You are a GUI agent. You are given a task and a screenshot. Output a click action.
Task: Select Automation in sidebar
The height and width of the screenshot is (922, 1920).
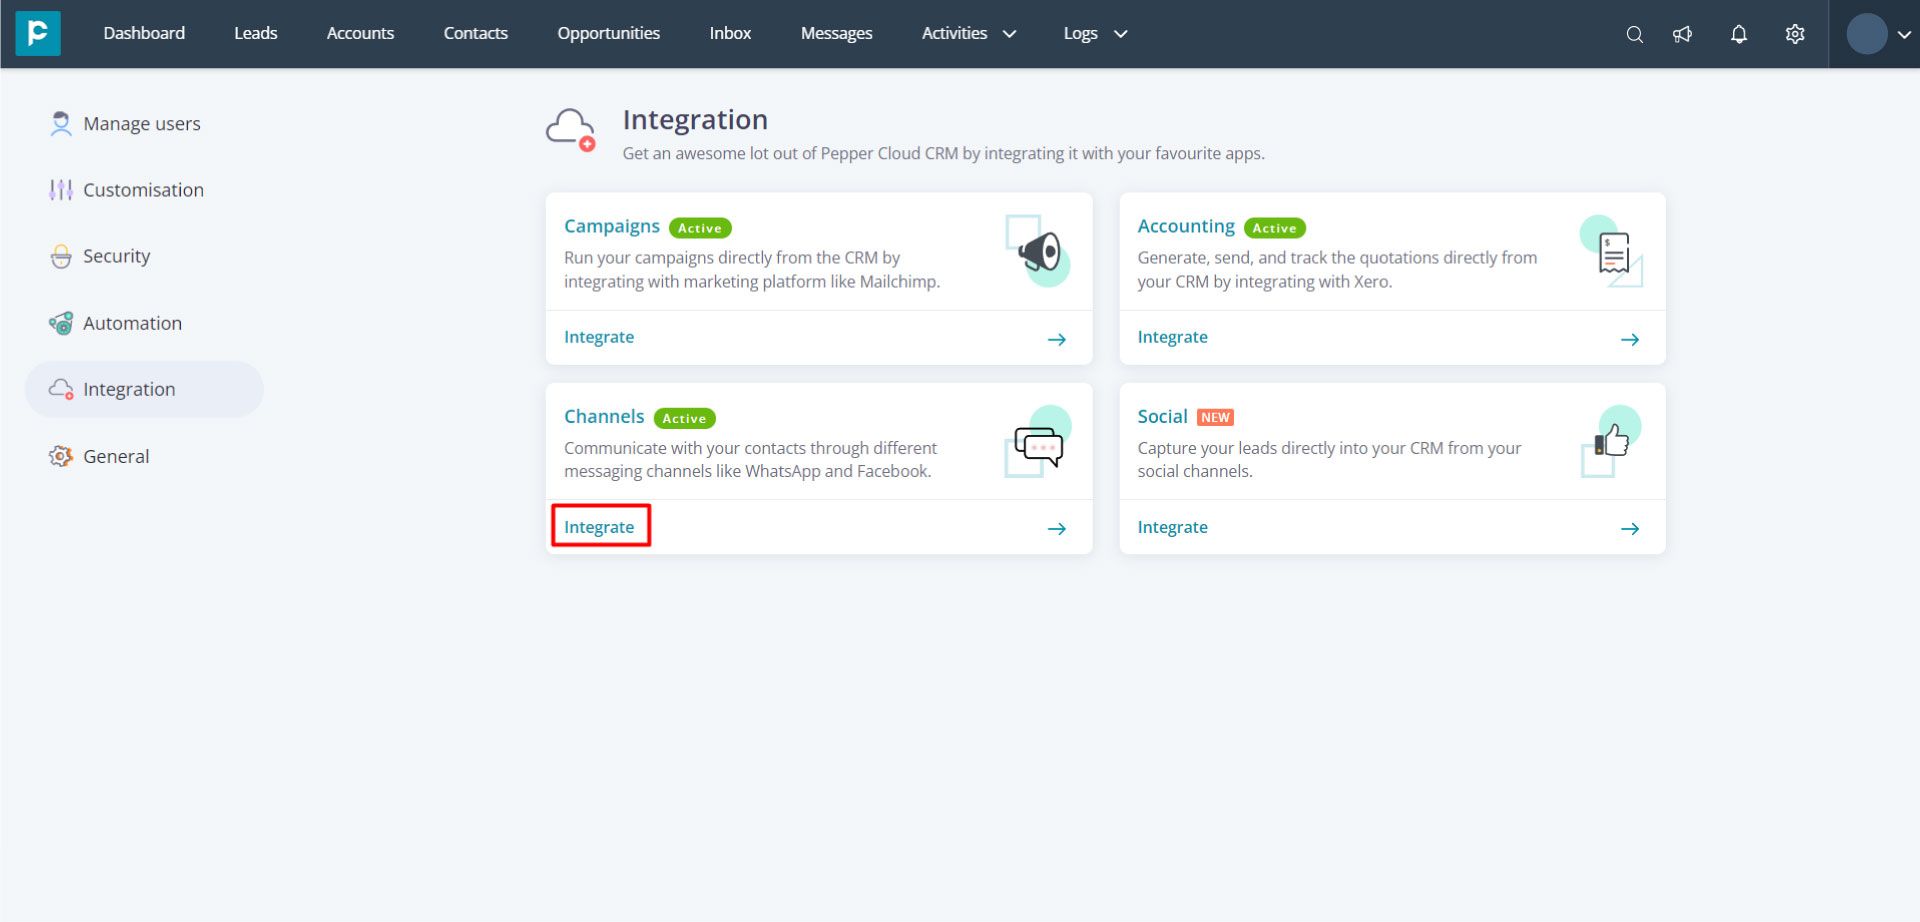[x=132, y=323]
